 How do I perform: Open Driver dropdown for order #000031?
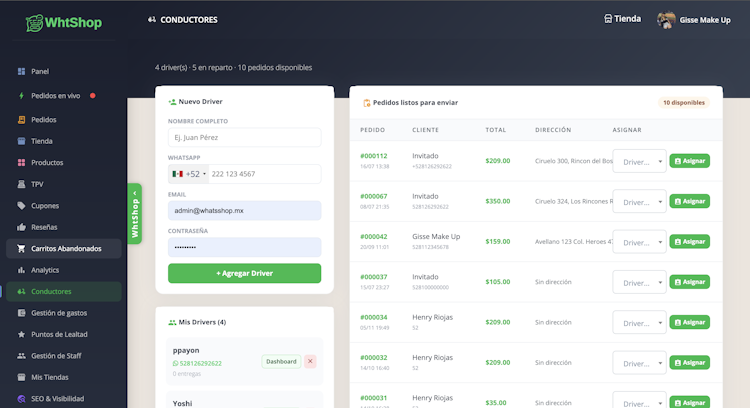639,402
